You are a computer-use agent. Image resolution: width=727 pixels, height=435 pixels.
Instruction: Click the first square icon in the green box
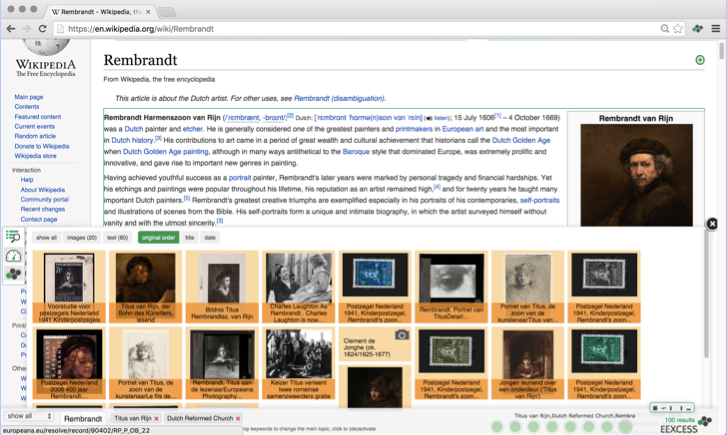[x=655, y=408]
